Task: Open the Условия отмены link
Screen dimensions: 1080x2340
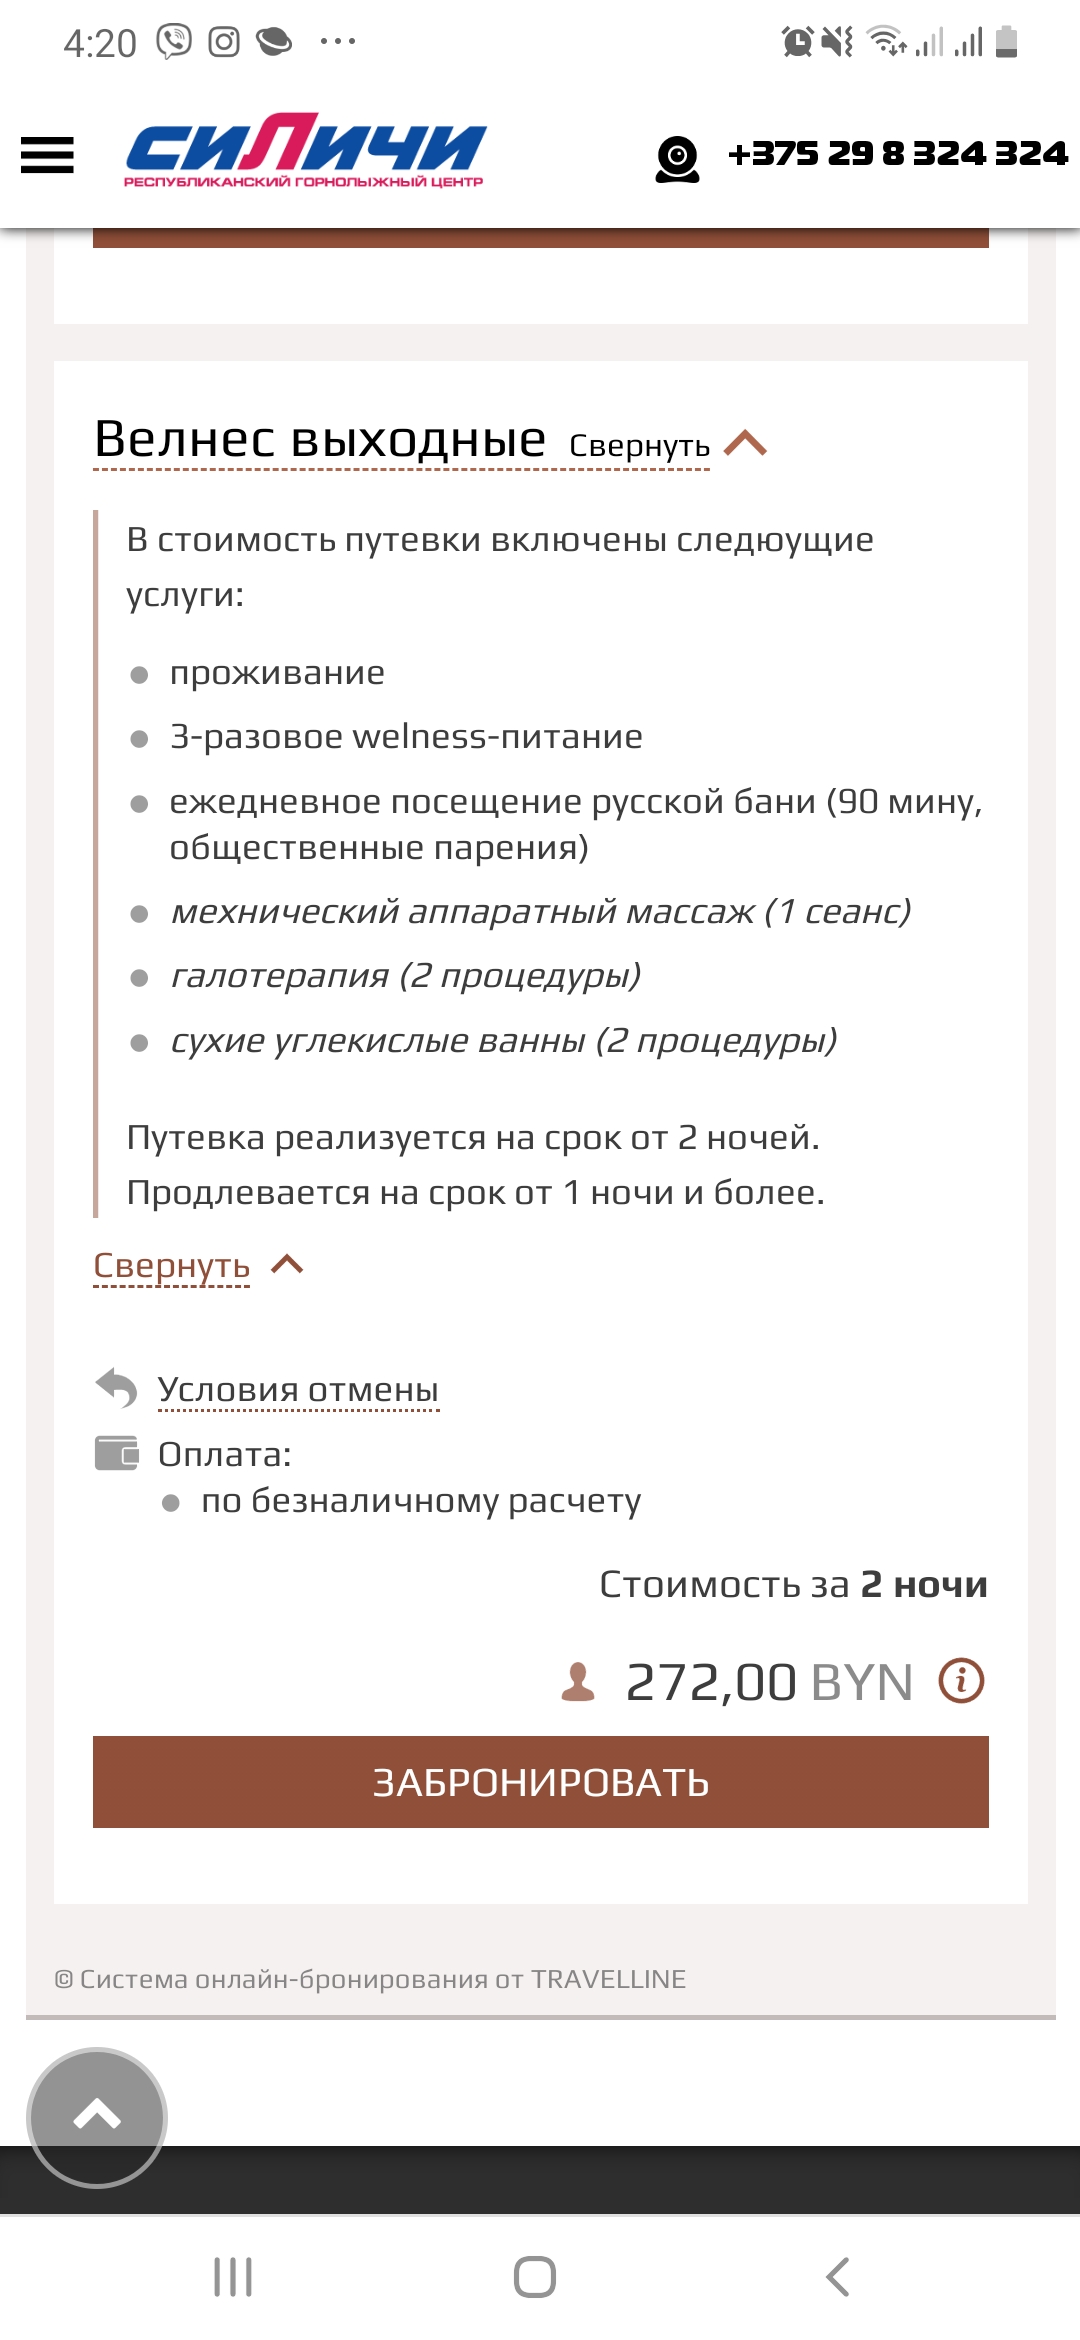Action: coord(298,1389)
